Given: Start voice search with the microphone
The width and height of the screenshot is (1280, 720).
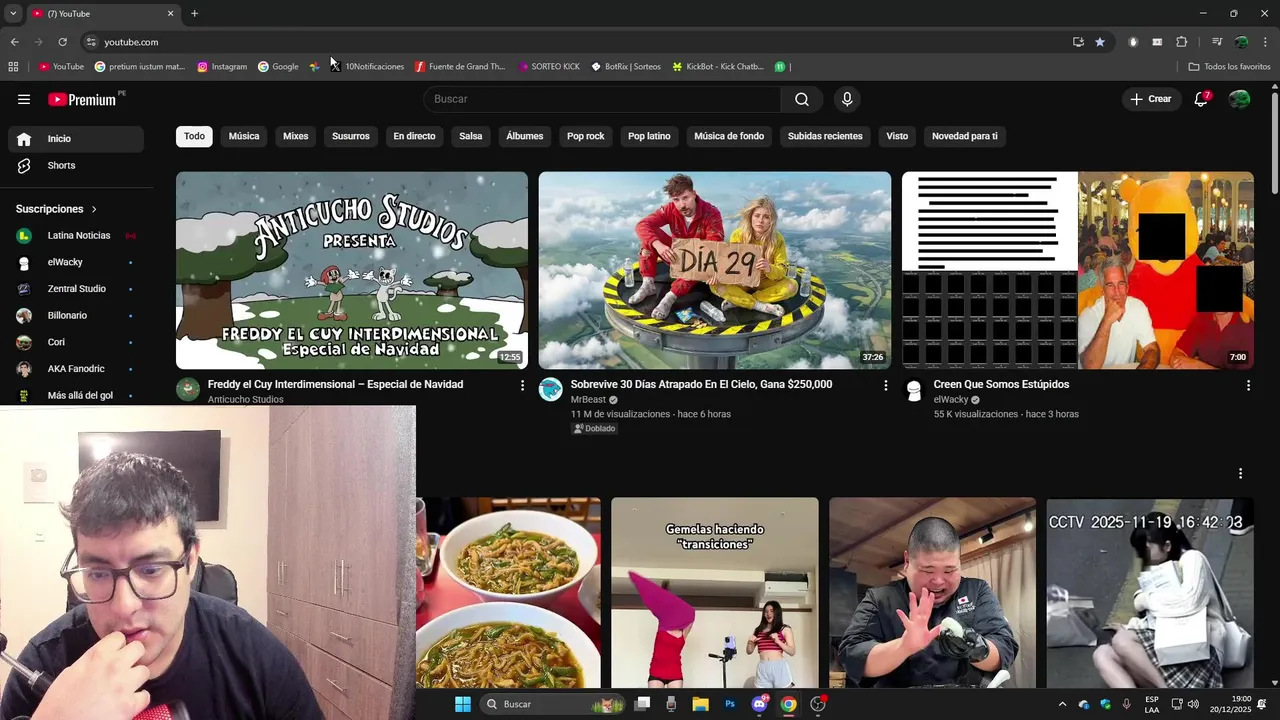Looking at the screenshot, I should point(847,99).
